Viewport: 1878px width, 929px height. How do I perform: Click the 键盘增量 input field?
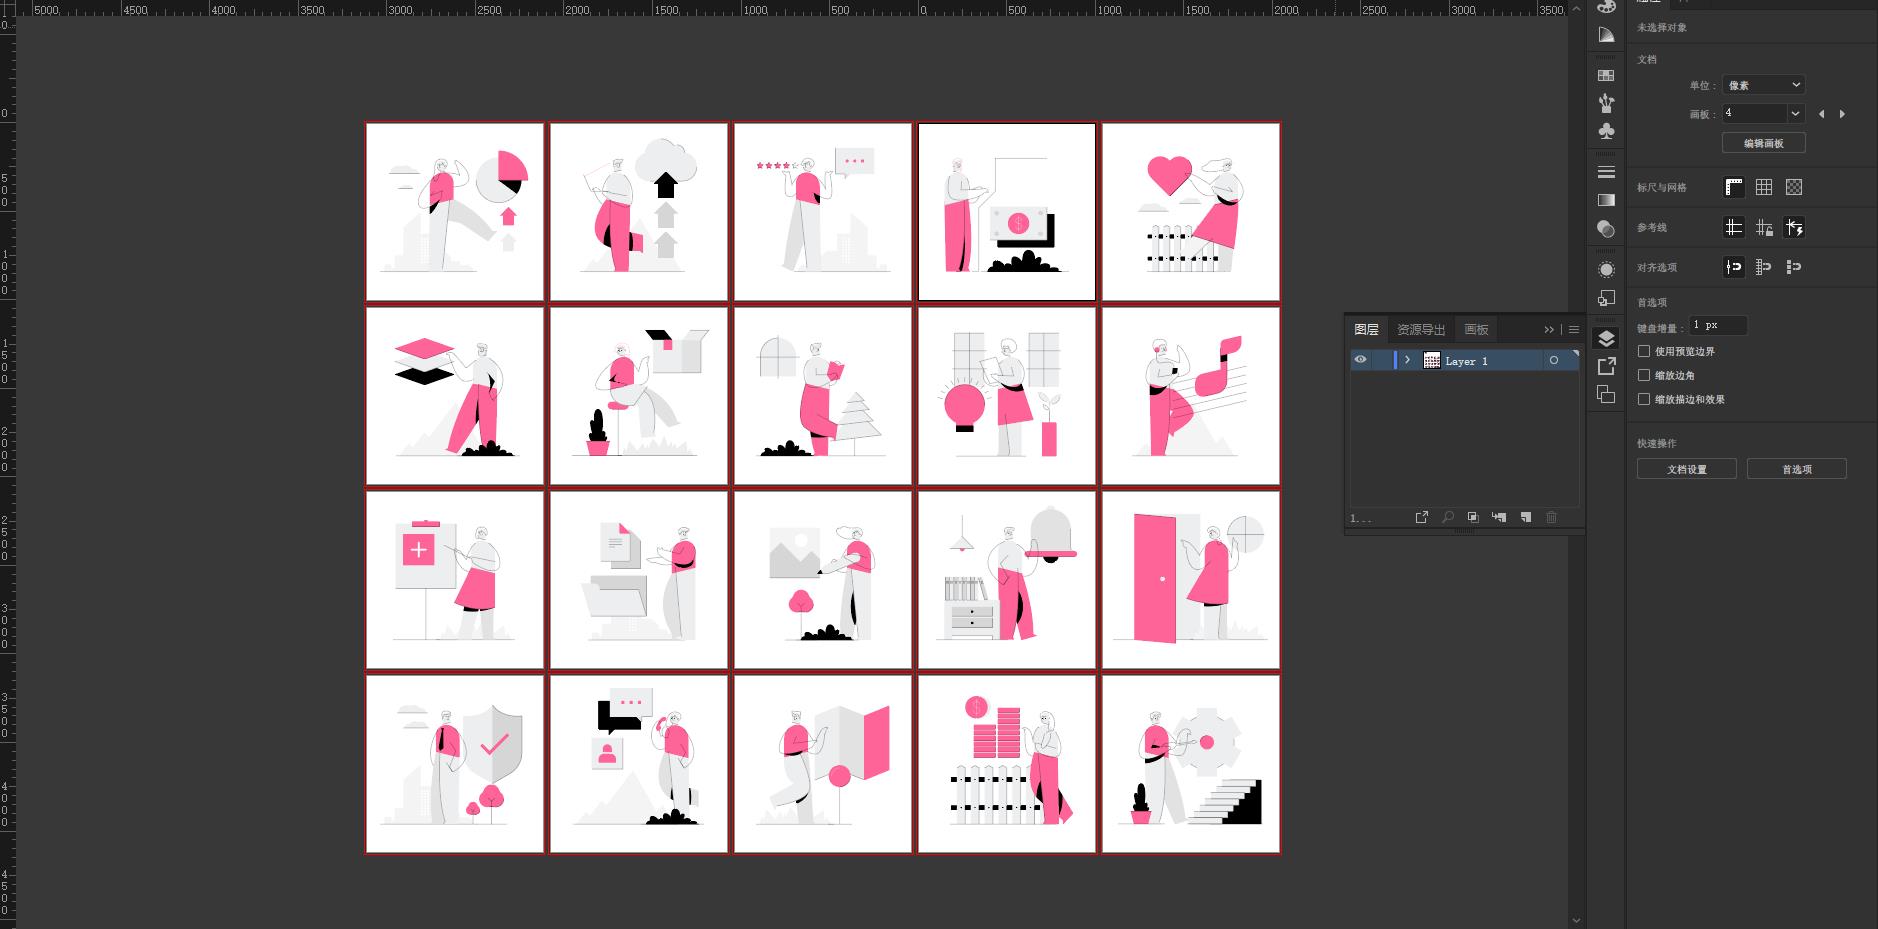point(1718,325)
